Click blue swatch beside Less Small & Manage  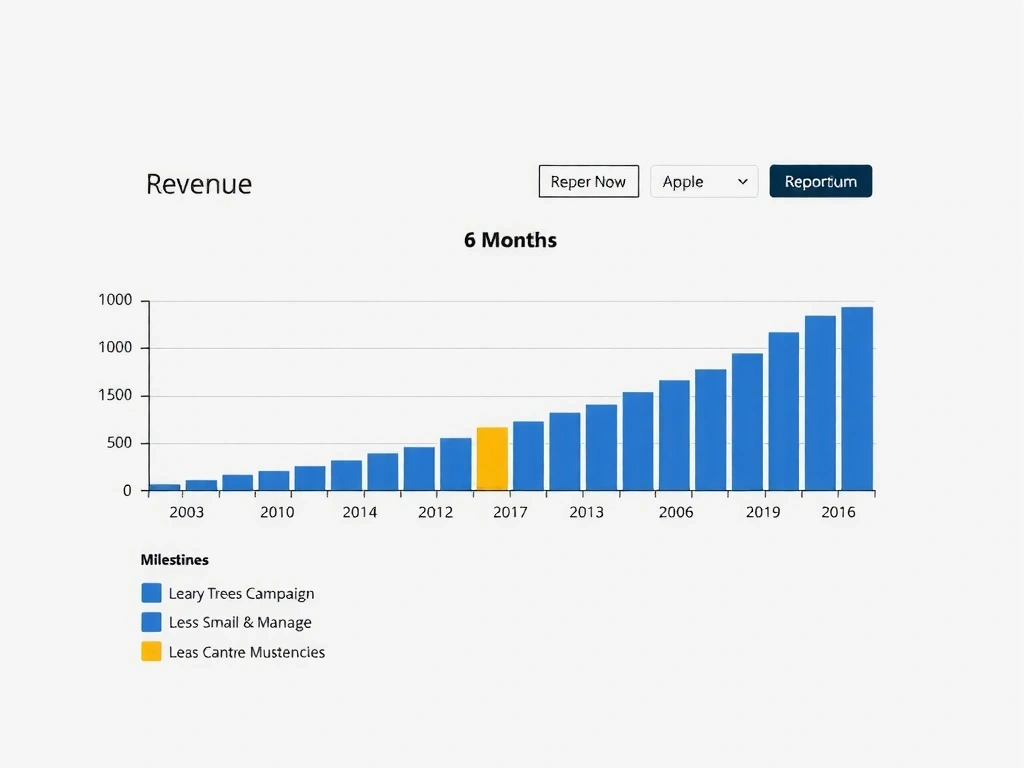[x=151, y=622]
